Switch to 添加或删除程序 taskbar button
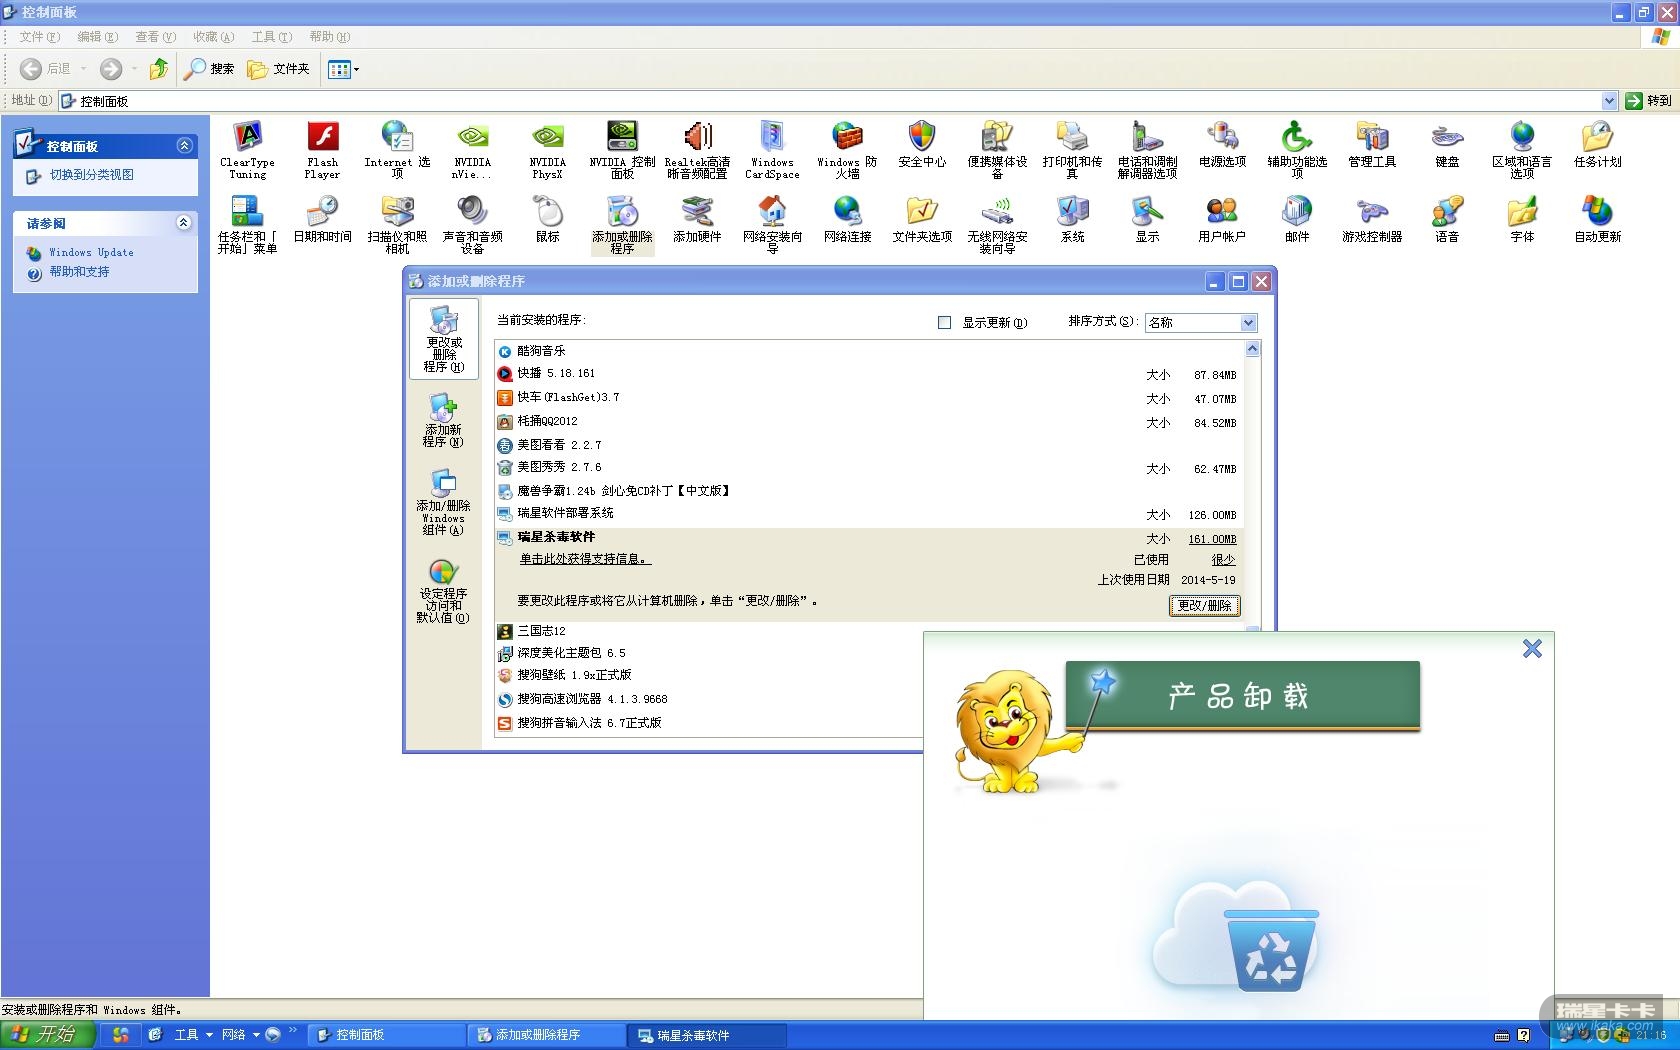Viewport: 1680px width, 1050px height. (x=547, y=1035)
